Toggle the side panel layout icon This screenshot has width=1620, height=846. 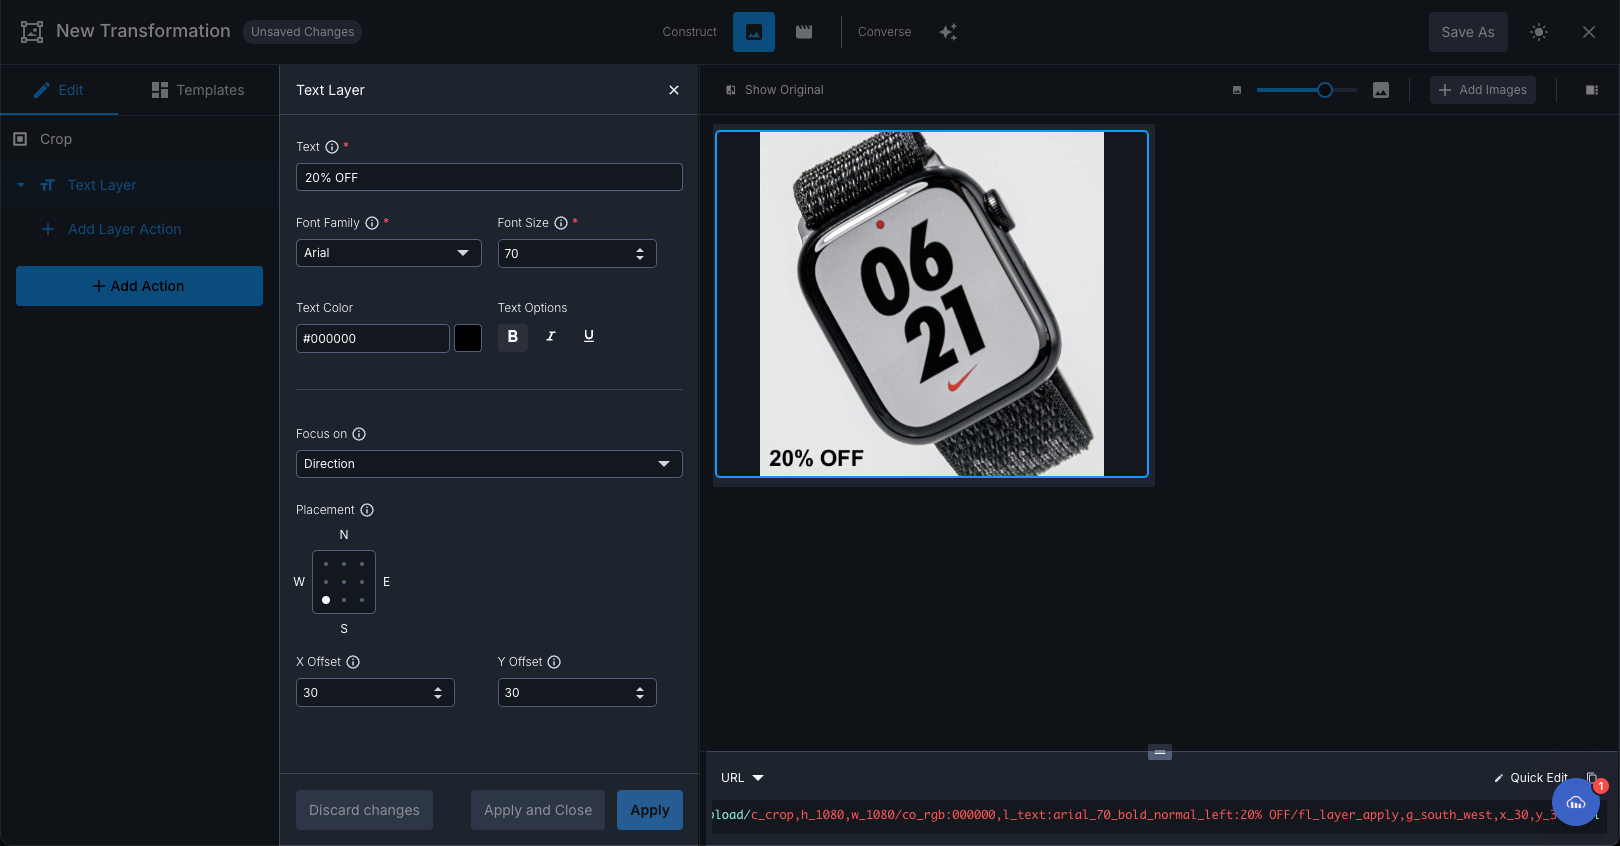click(x=1592, y=90)
